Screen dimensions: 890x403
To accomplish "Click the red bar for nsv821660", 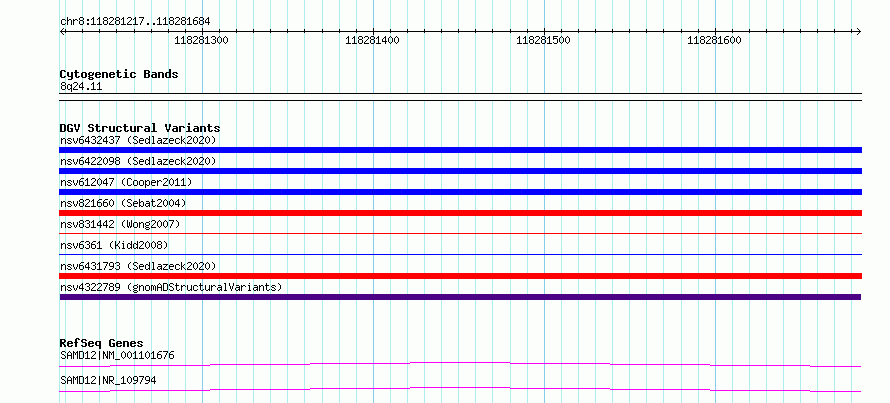I will click(460, 213).
